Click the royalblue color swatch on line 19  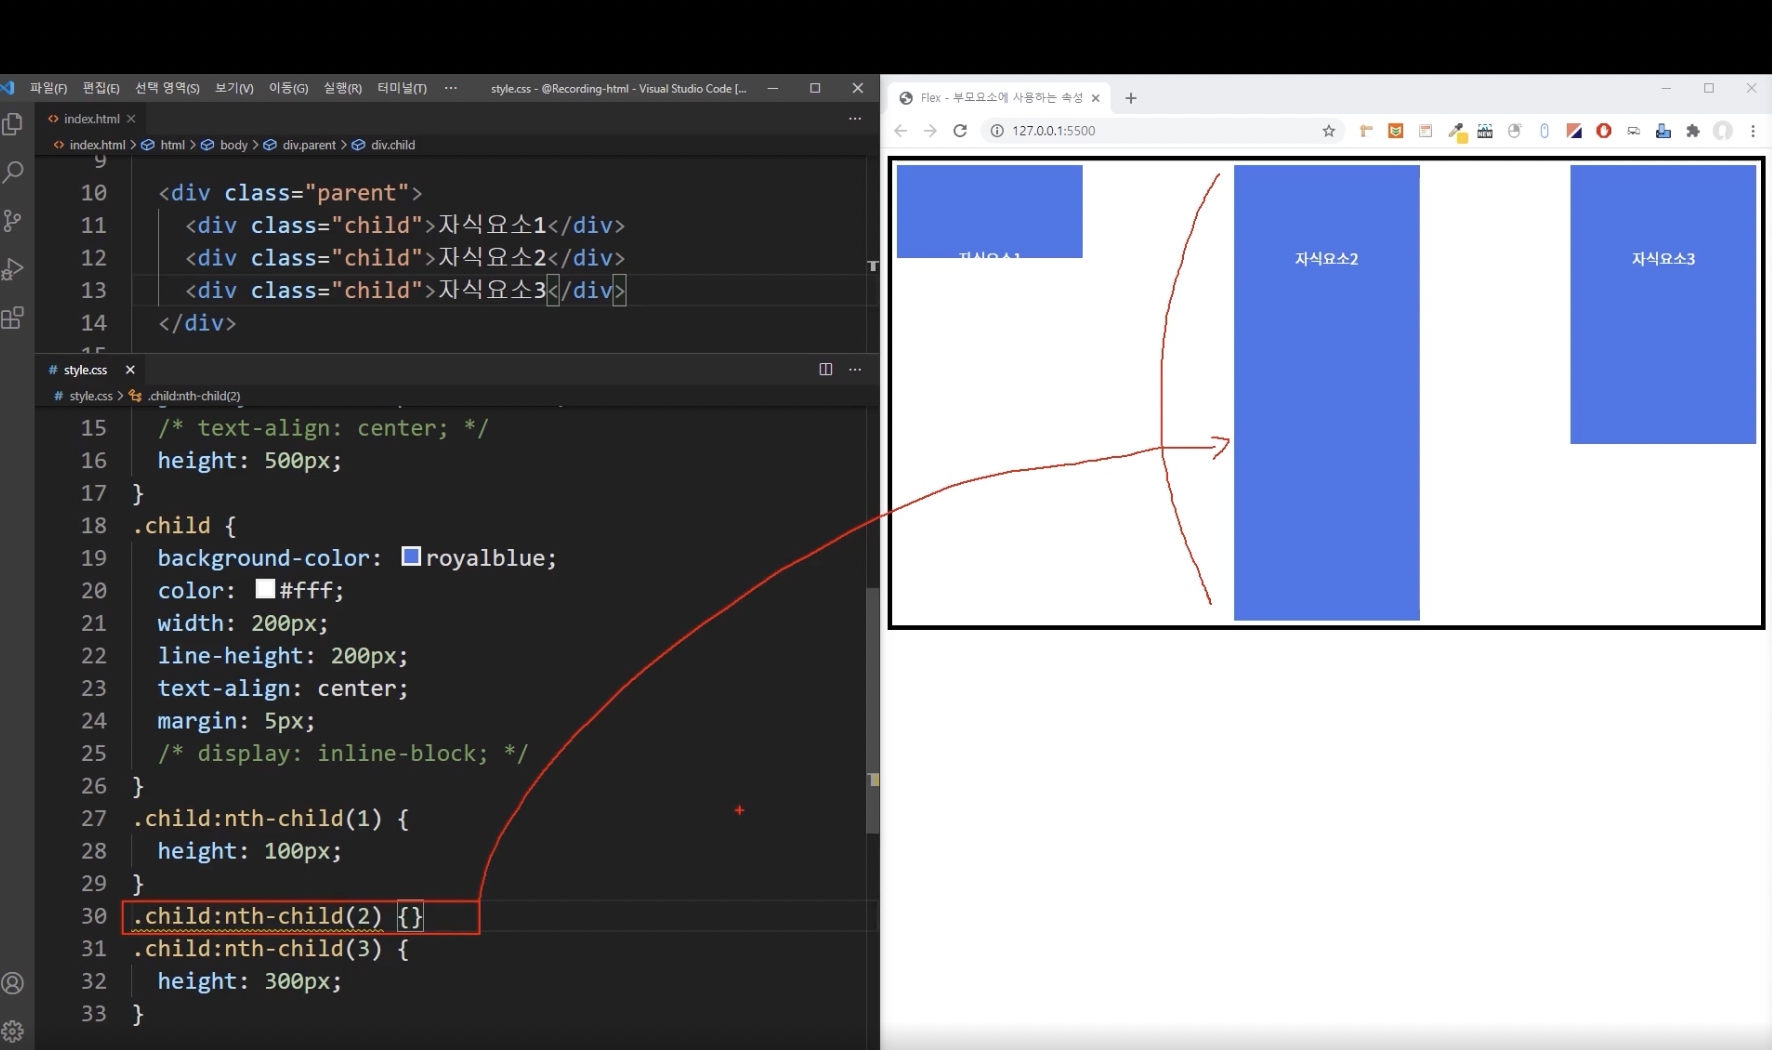click(x=411, y=556)
